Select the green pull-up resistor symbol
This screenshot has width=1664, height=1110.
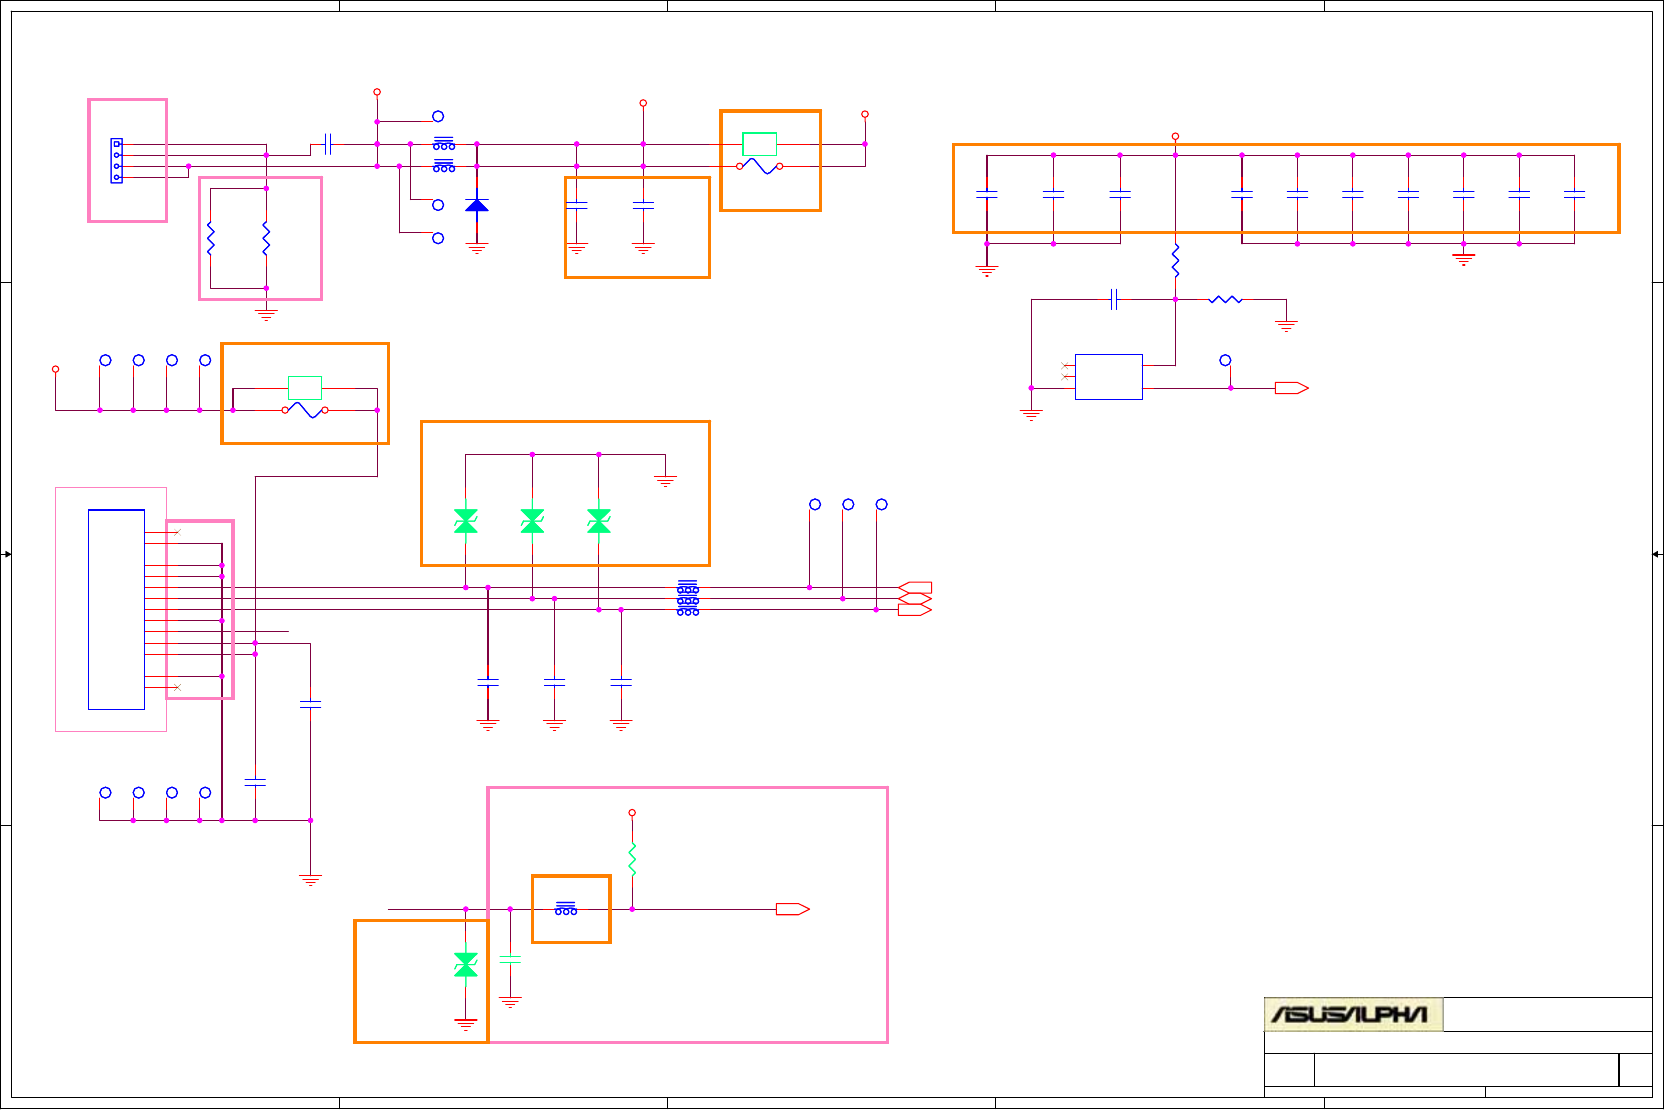pyautogui.click(x=632, y=860)
